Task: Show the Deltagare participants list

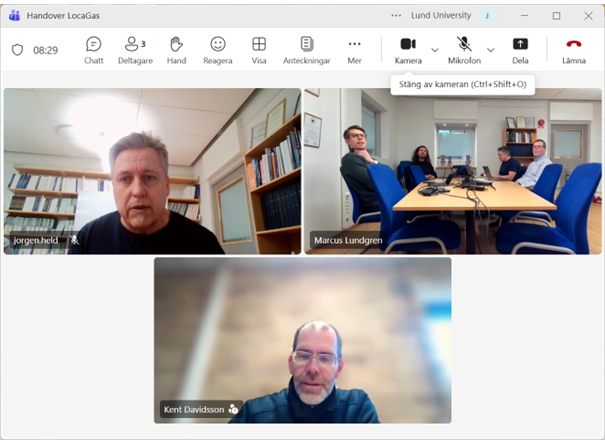Action: (135, 49)
